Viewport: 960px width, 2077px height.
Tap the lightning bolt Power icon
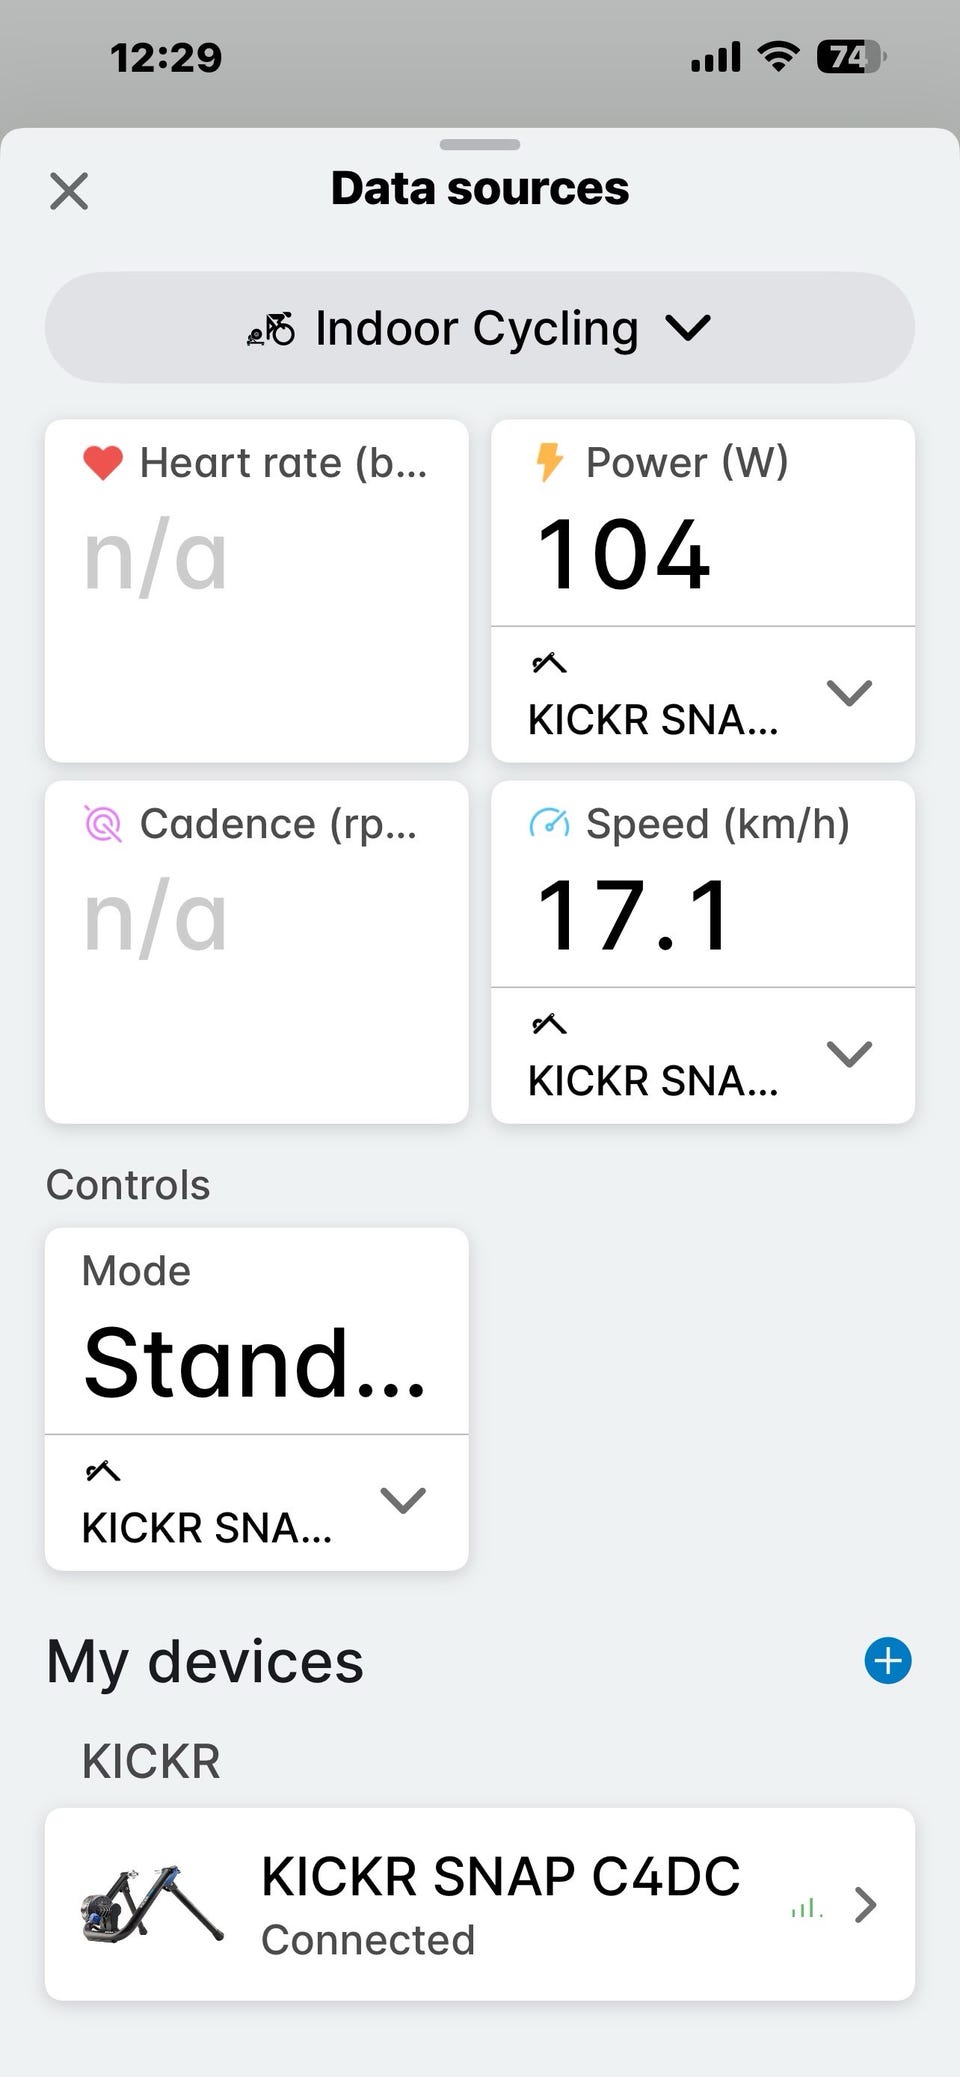click(549, 462)
